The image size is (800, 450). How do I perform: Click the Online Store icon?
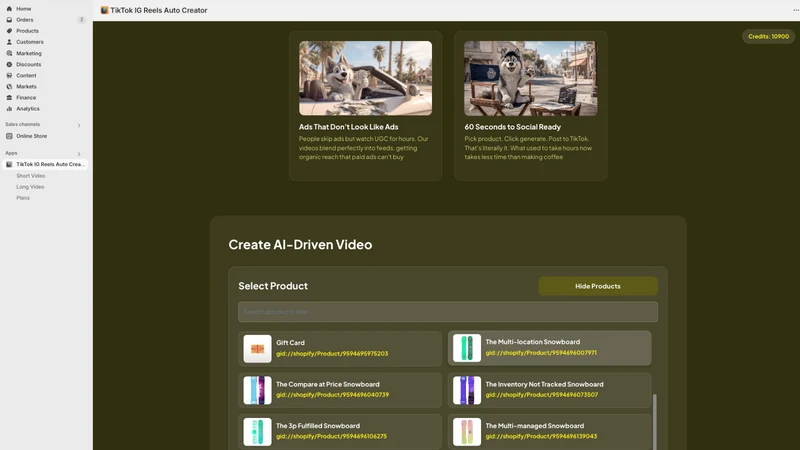coord(9,136)
